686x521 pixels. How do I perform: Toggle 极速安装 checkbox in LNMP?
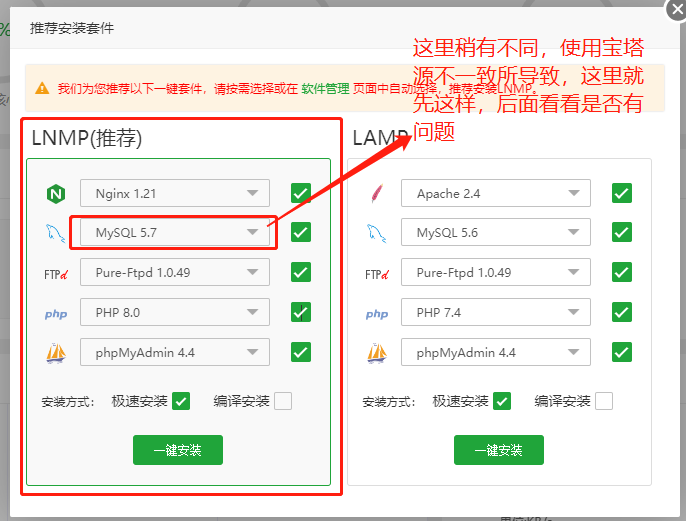181,401
